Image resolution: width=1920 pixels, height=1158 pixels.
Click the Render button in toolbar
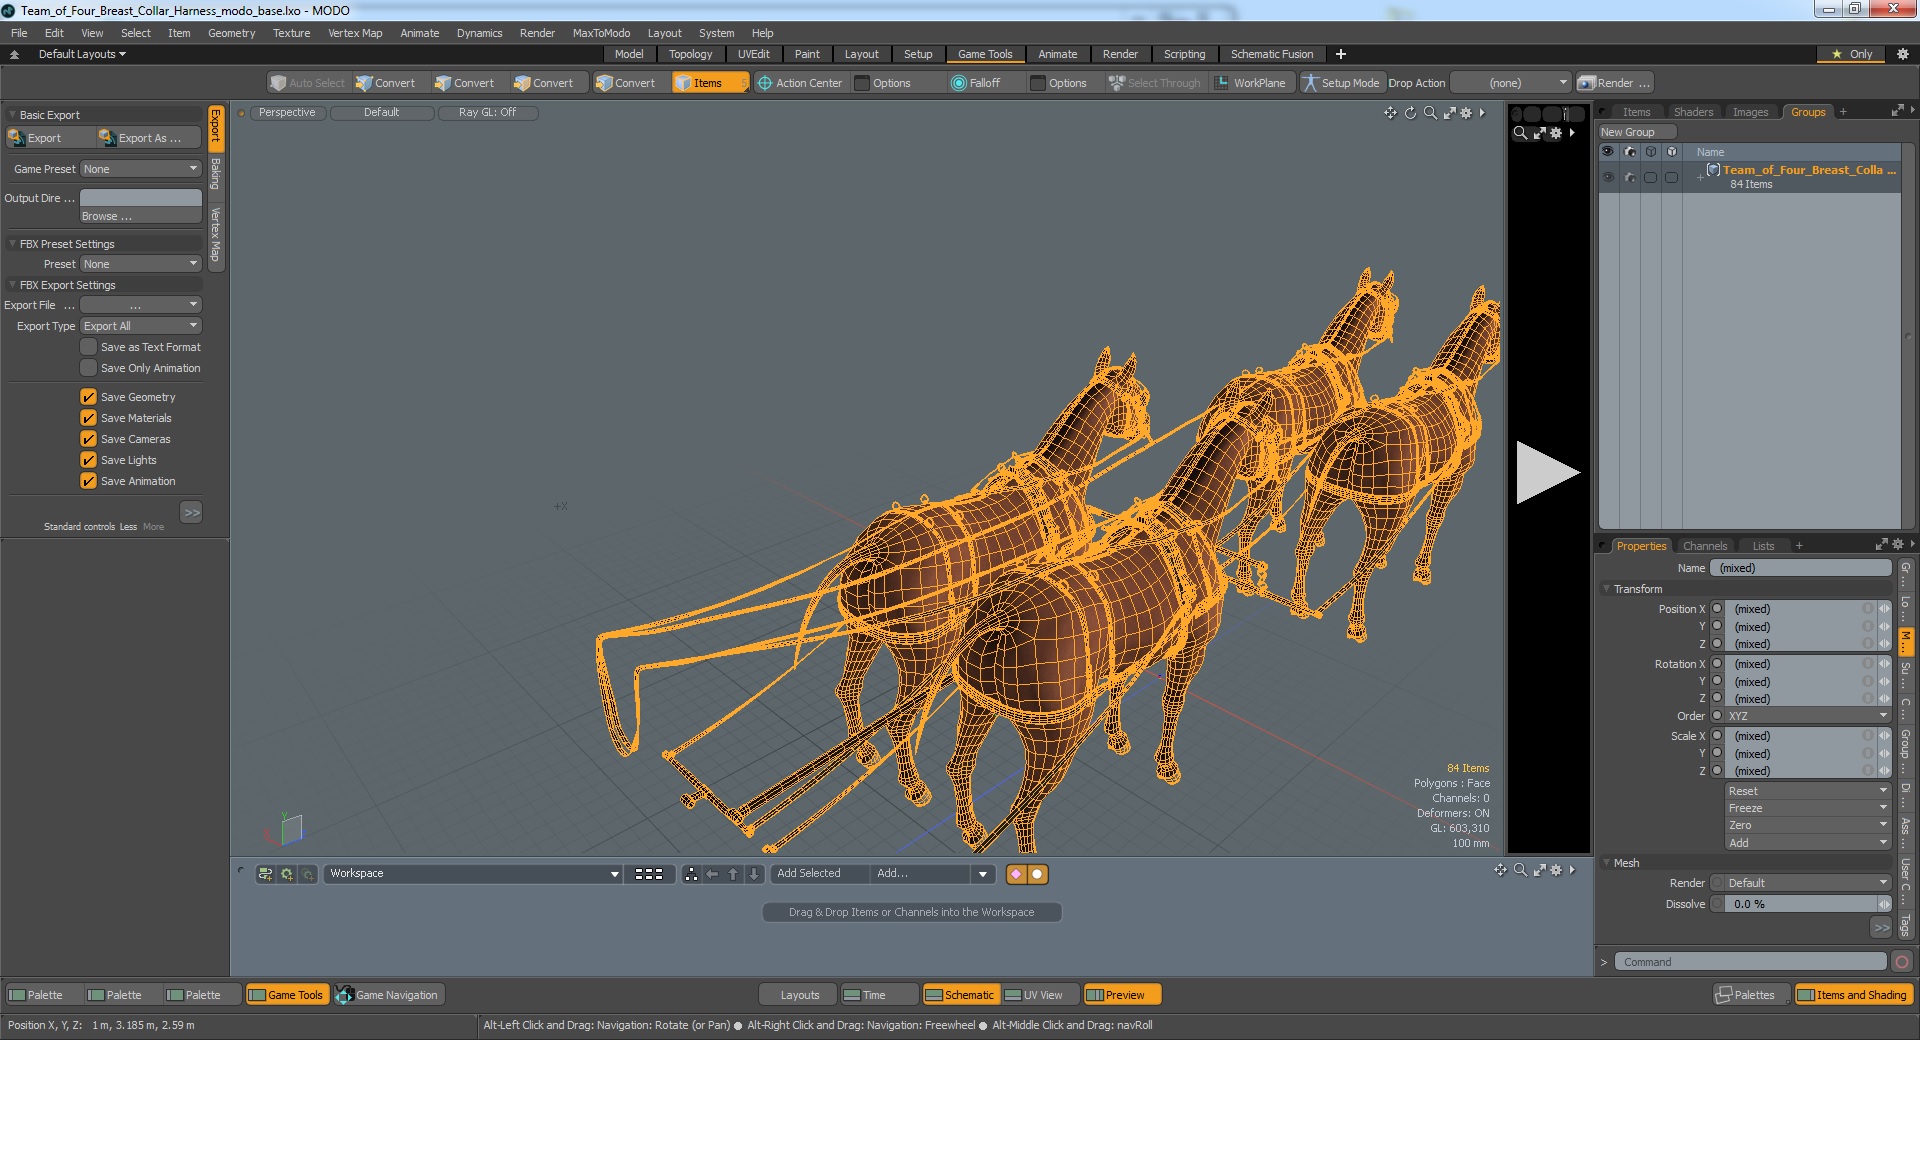click(x=1614, y=83)
